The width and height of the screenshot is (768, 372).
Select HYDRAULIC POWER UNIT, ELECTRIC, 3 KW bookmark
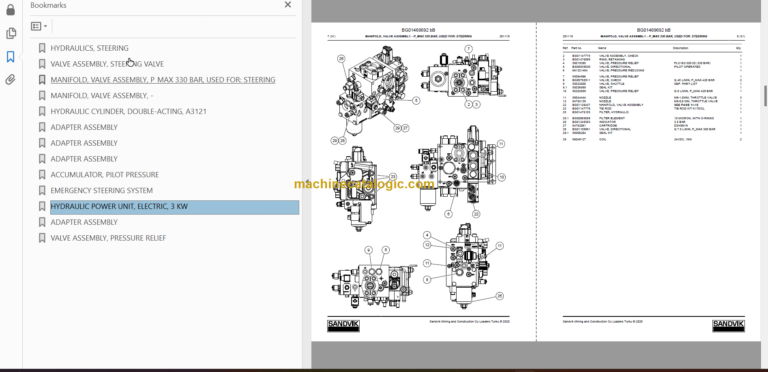click(x=174, y=207)
